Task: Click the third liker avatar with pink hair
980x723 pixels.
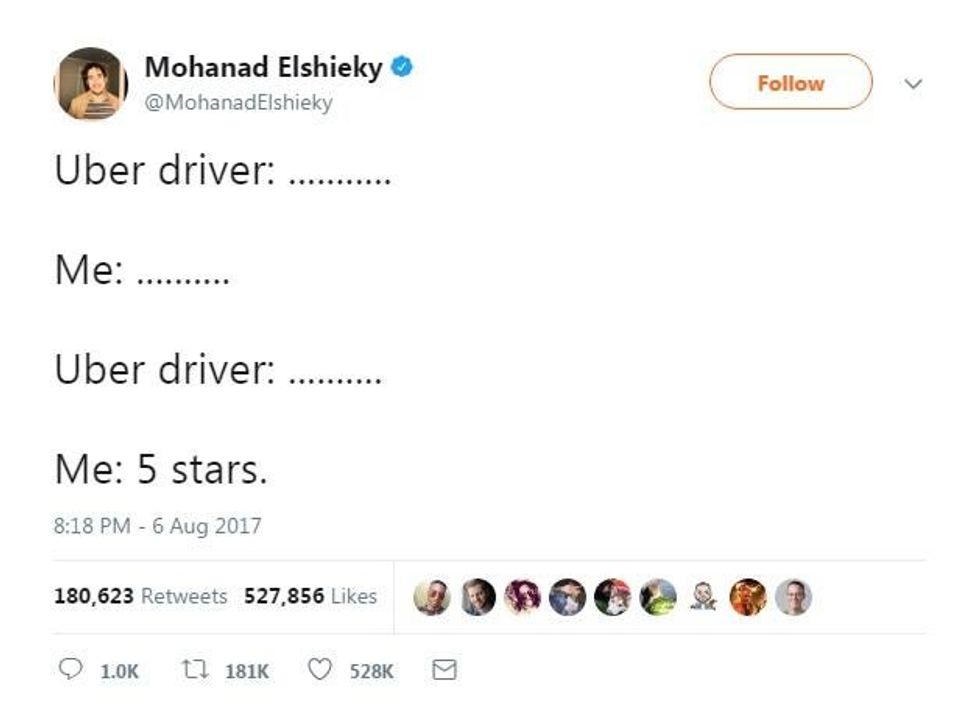Action: tap(522, 597)
